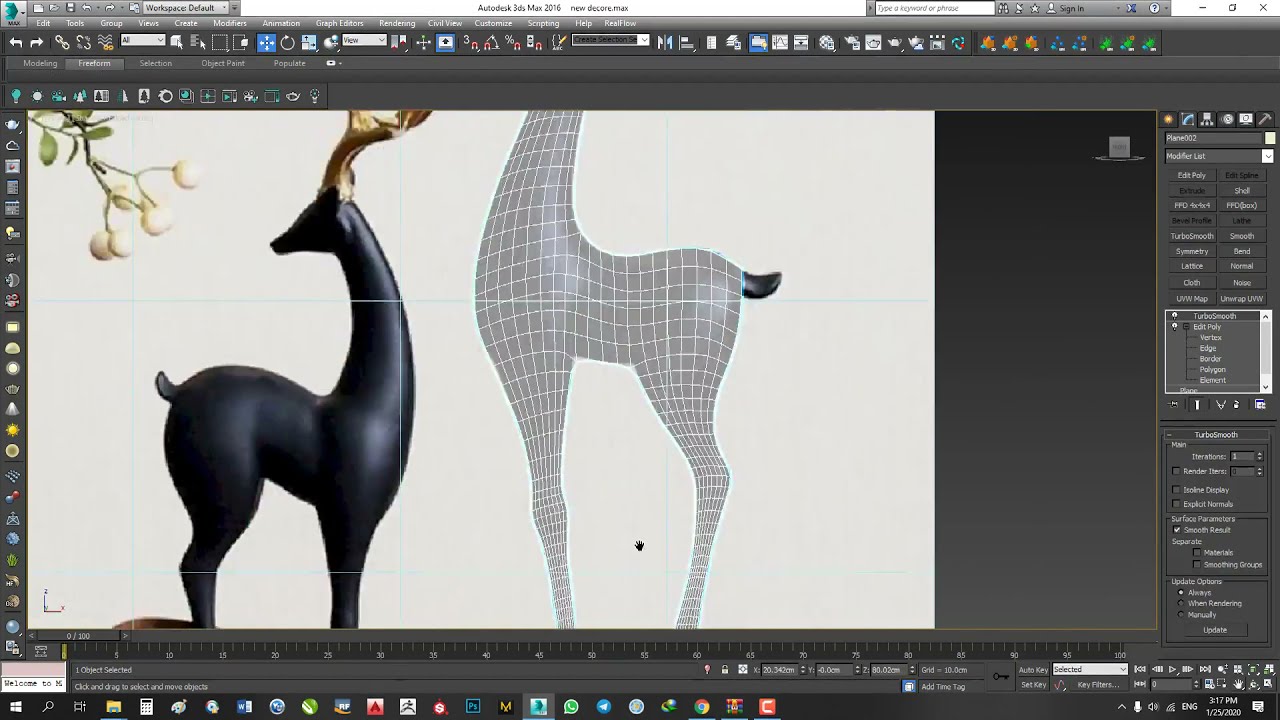Select the Always update radio button

click(1180, 593)
